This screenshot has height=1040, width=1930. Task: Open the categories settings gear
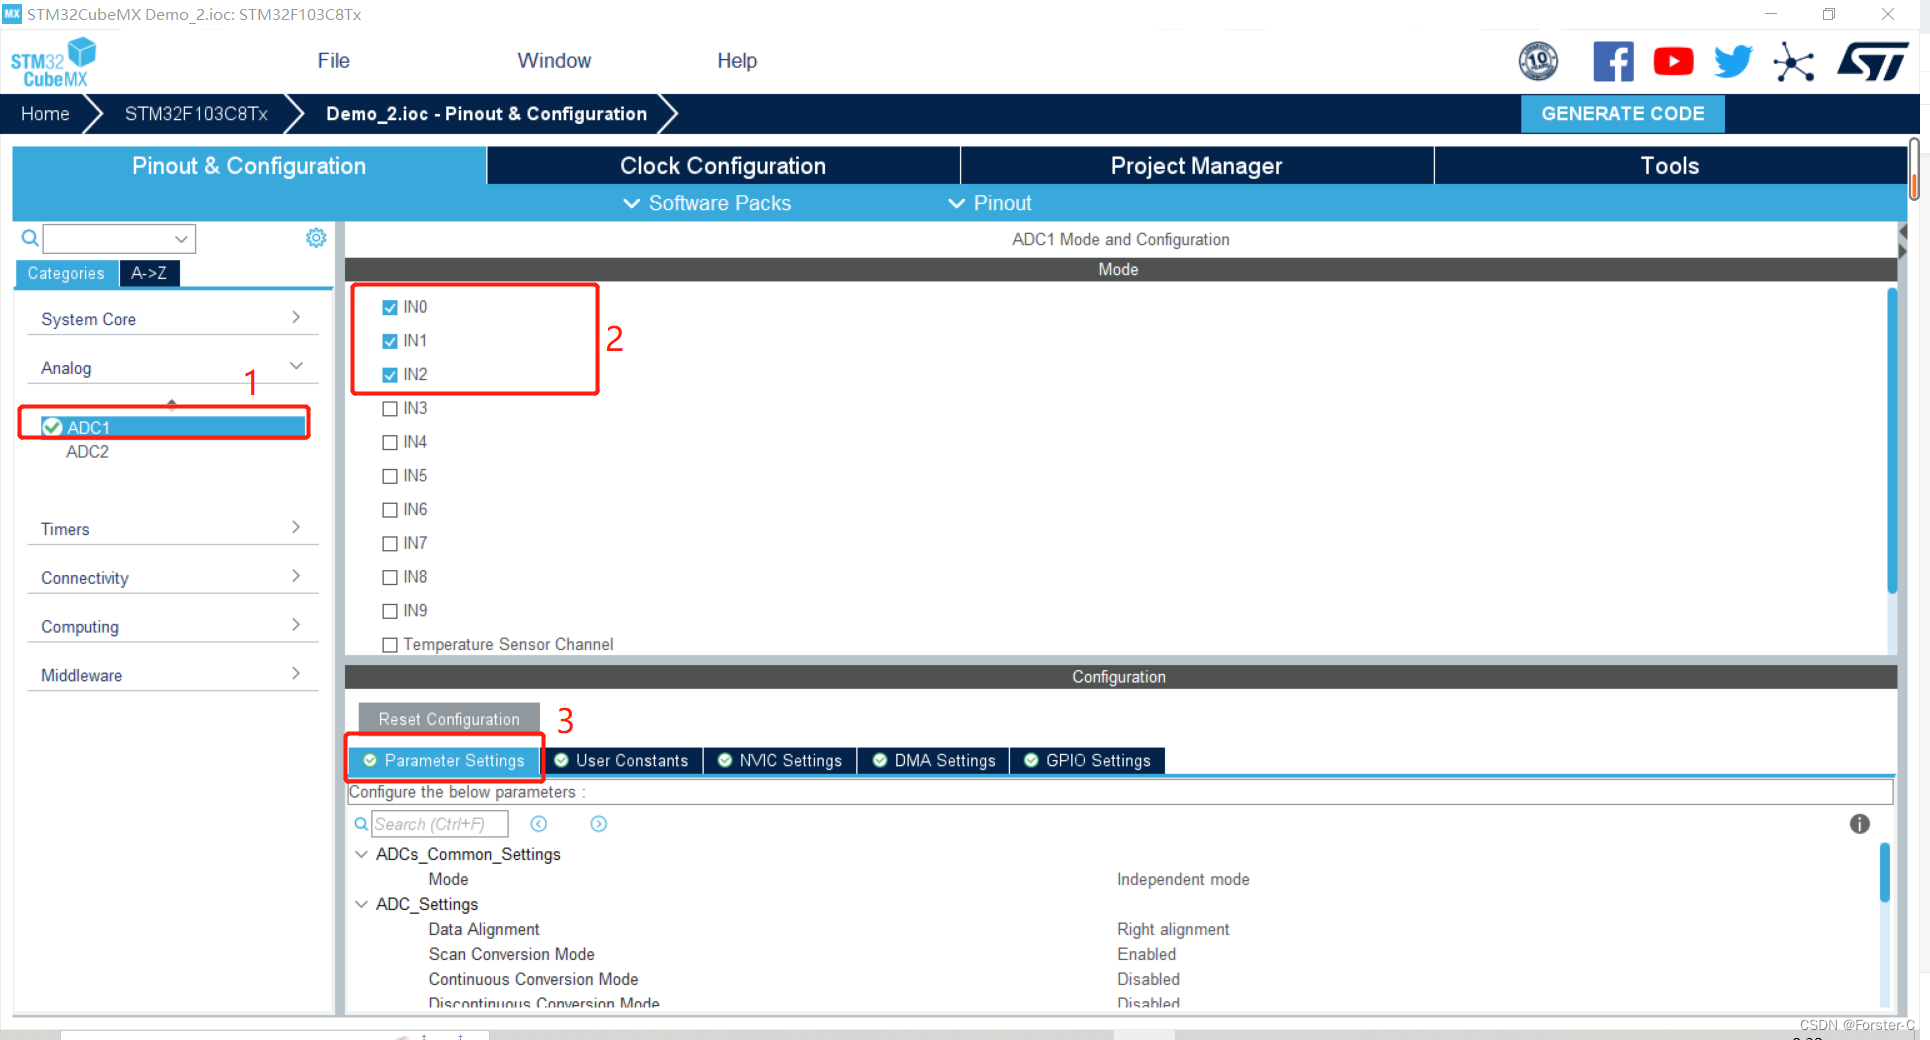coord(316,238)
